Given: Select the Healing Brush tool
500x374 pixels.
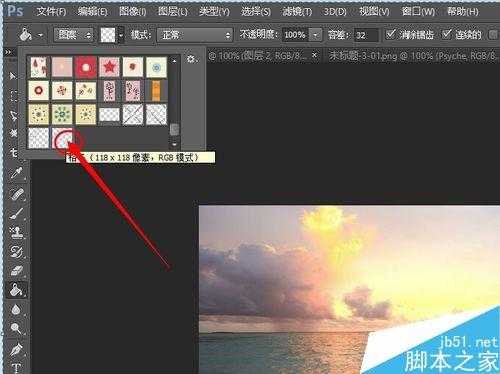Looking at the screenshot, I should (16, 194).
